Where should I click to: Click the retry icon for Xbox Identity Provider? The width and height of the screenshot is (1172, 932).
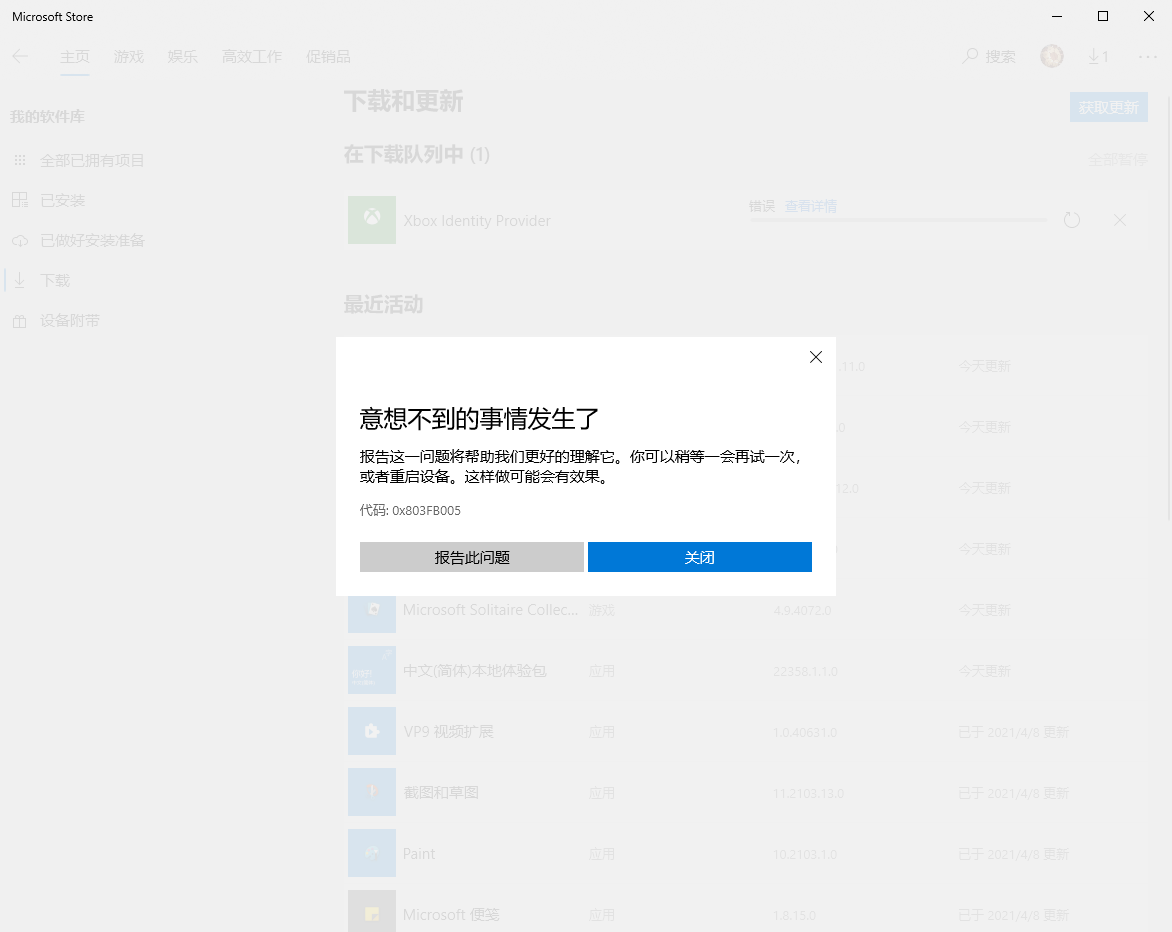[1072, 220]
